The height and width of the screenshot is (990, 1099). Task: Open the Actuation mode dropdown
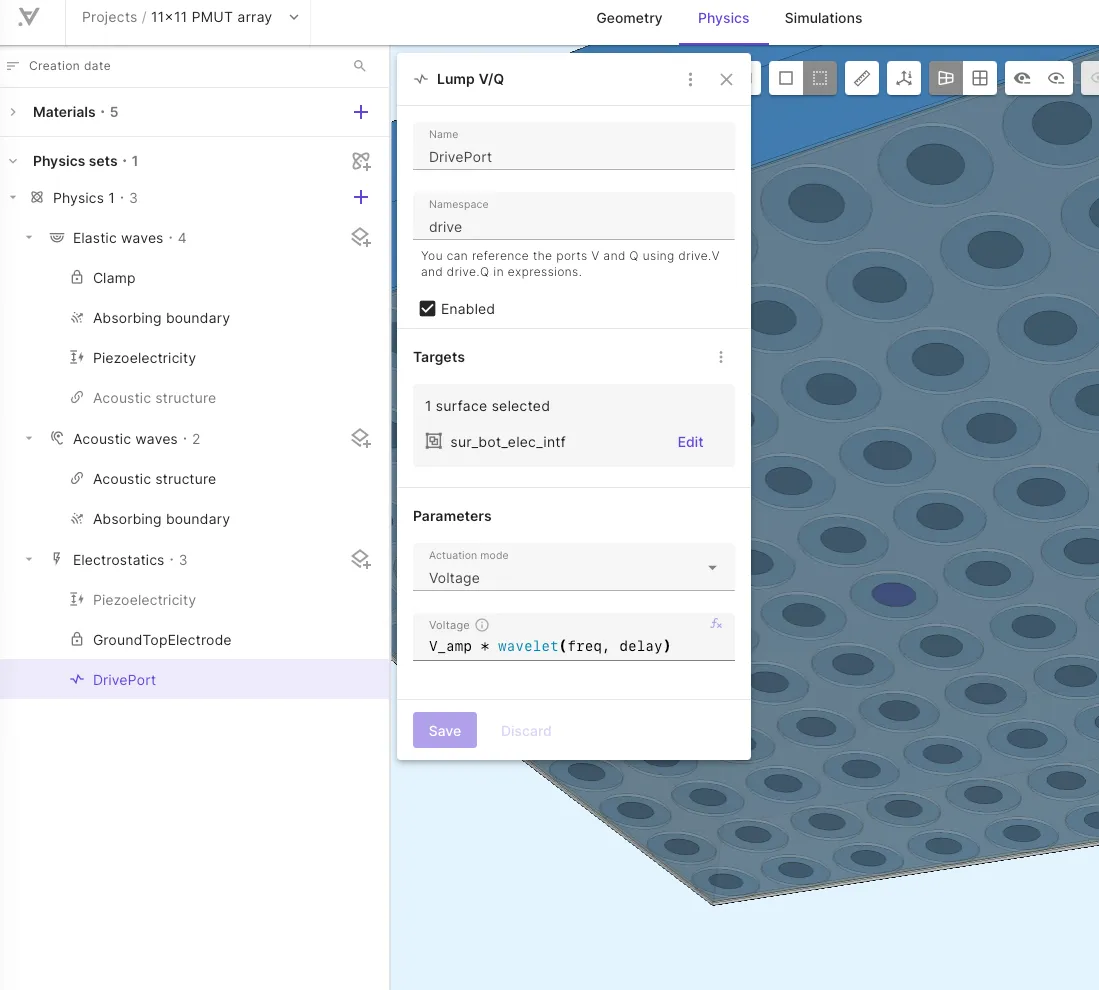[573, 567]
